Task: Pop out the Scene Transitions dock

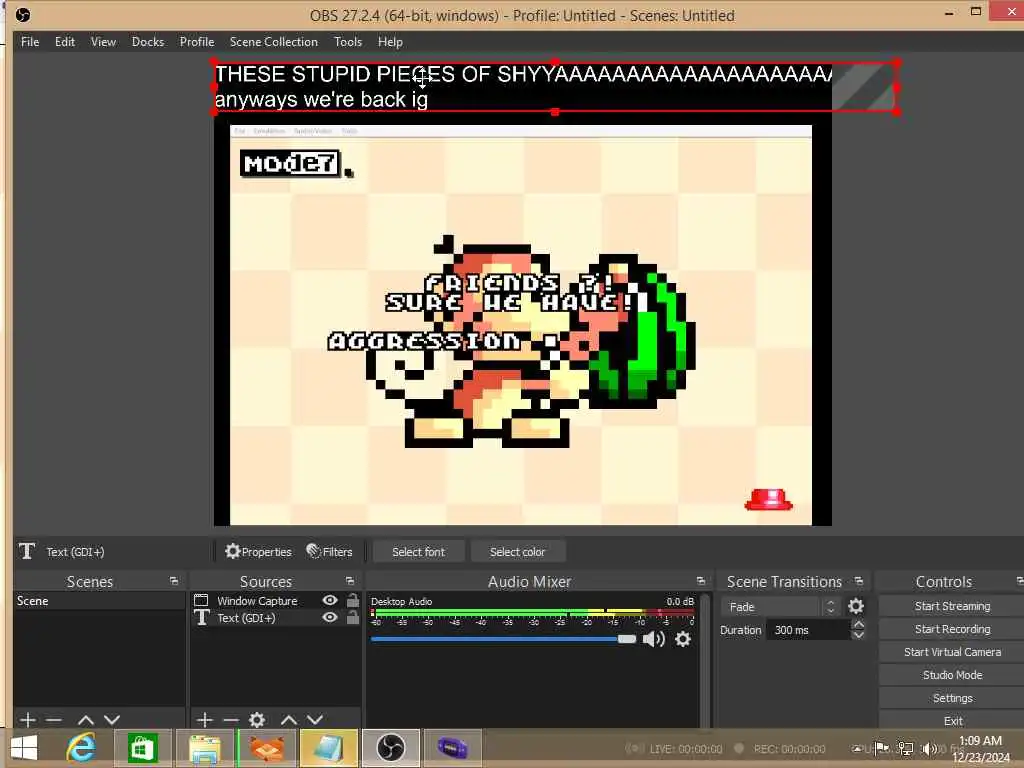Action: [859, 581]
